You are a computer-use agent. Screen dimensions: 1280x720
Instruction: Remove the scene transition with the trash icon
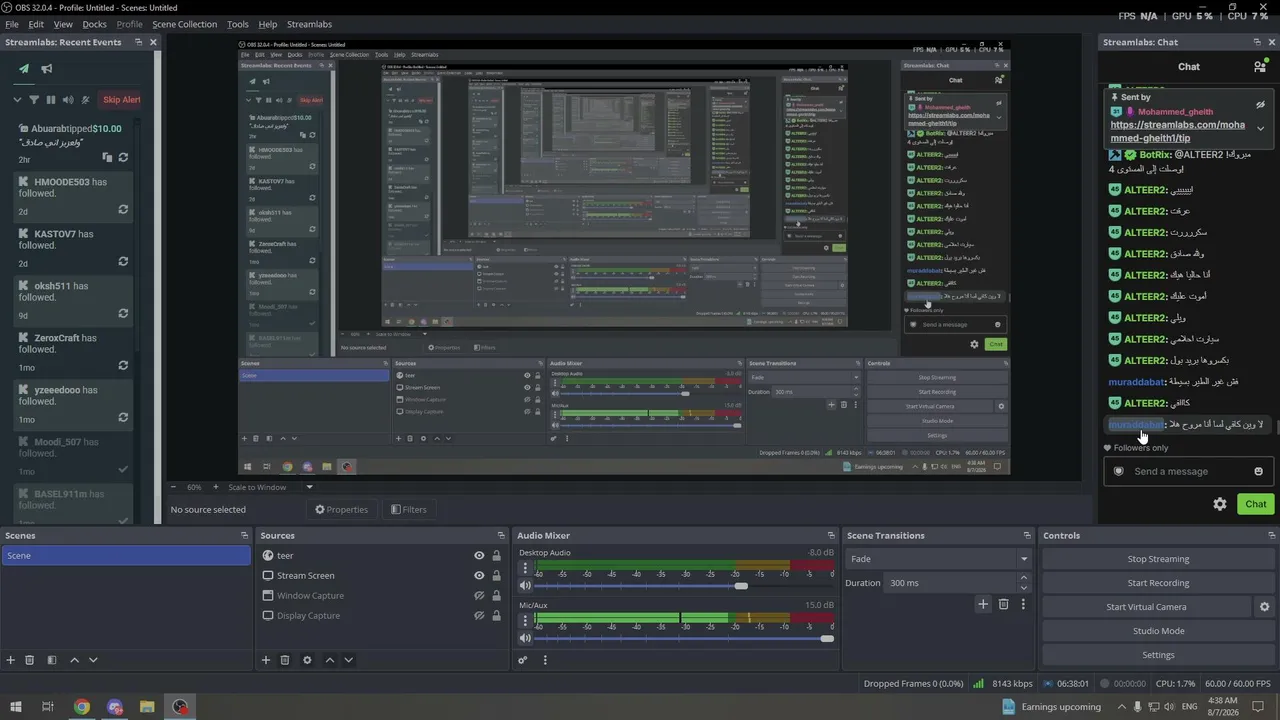[x=1004, y=604]
